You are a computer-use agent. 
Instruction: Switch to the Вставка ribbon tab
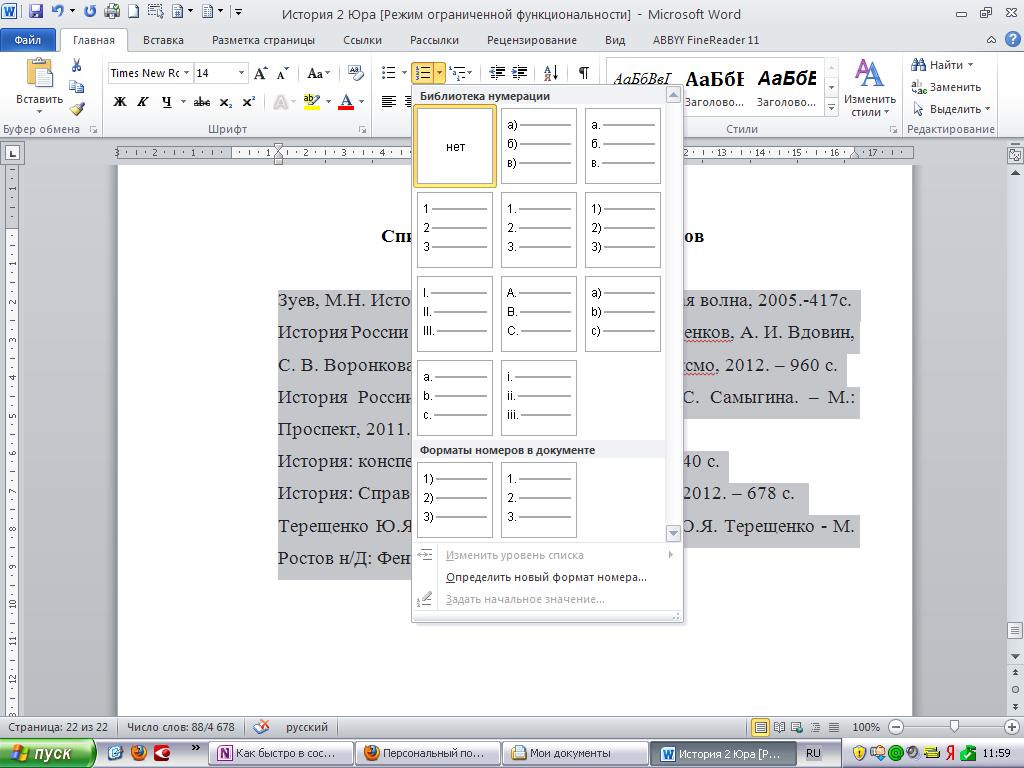click(163, 40)
